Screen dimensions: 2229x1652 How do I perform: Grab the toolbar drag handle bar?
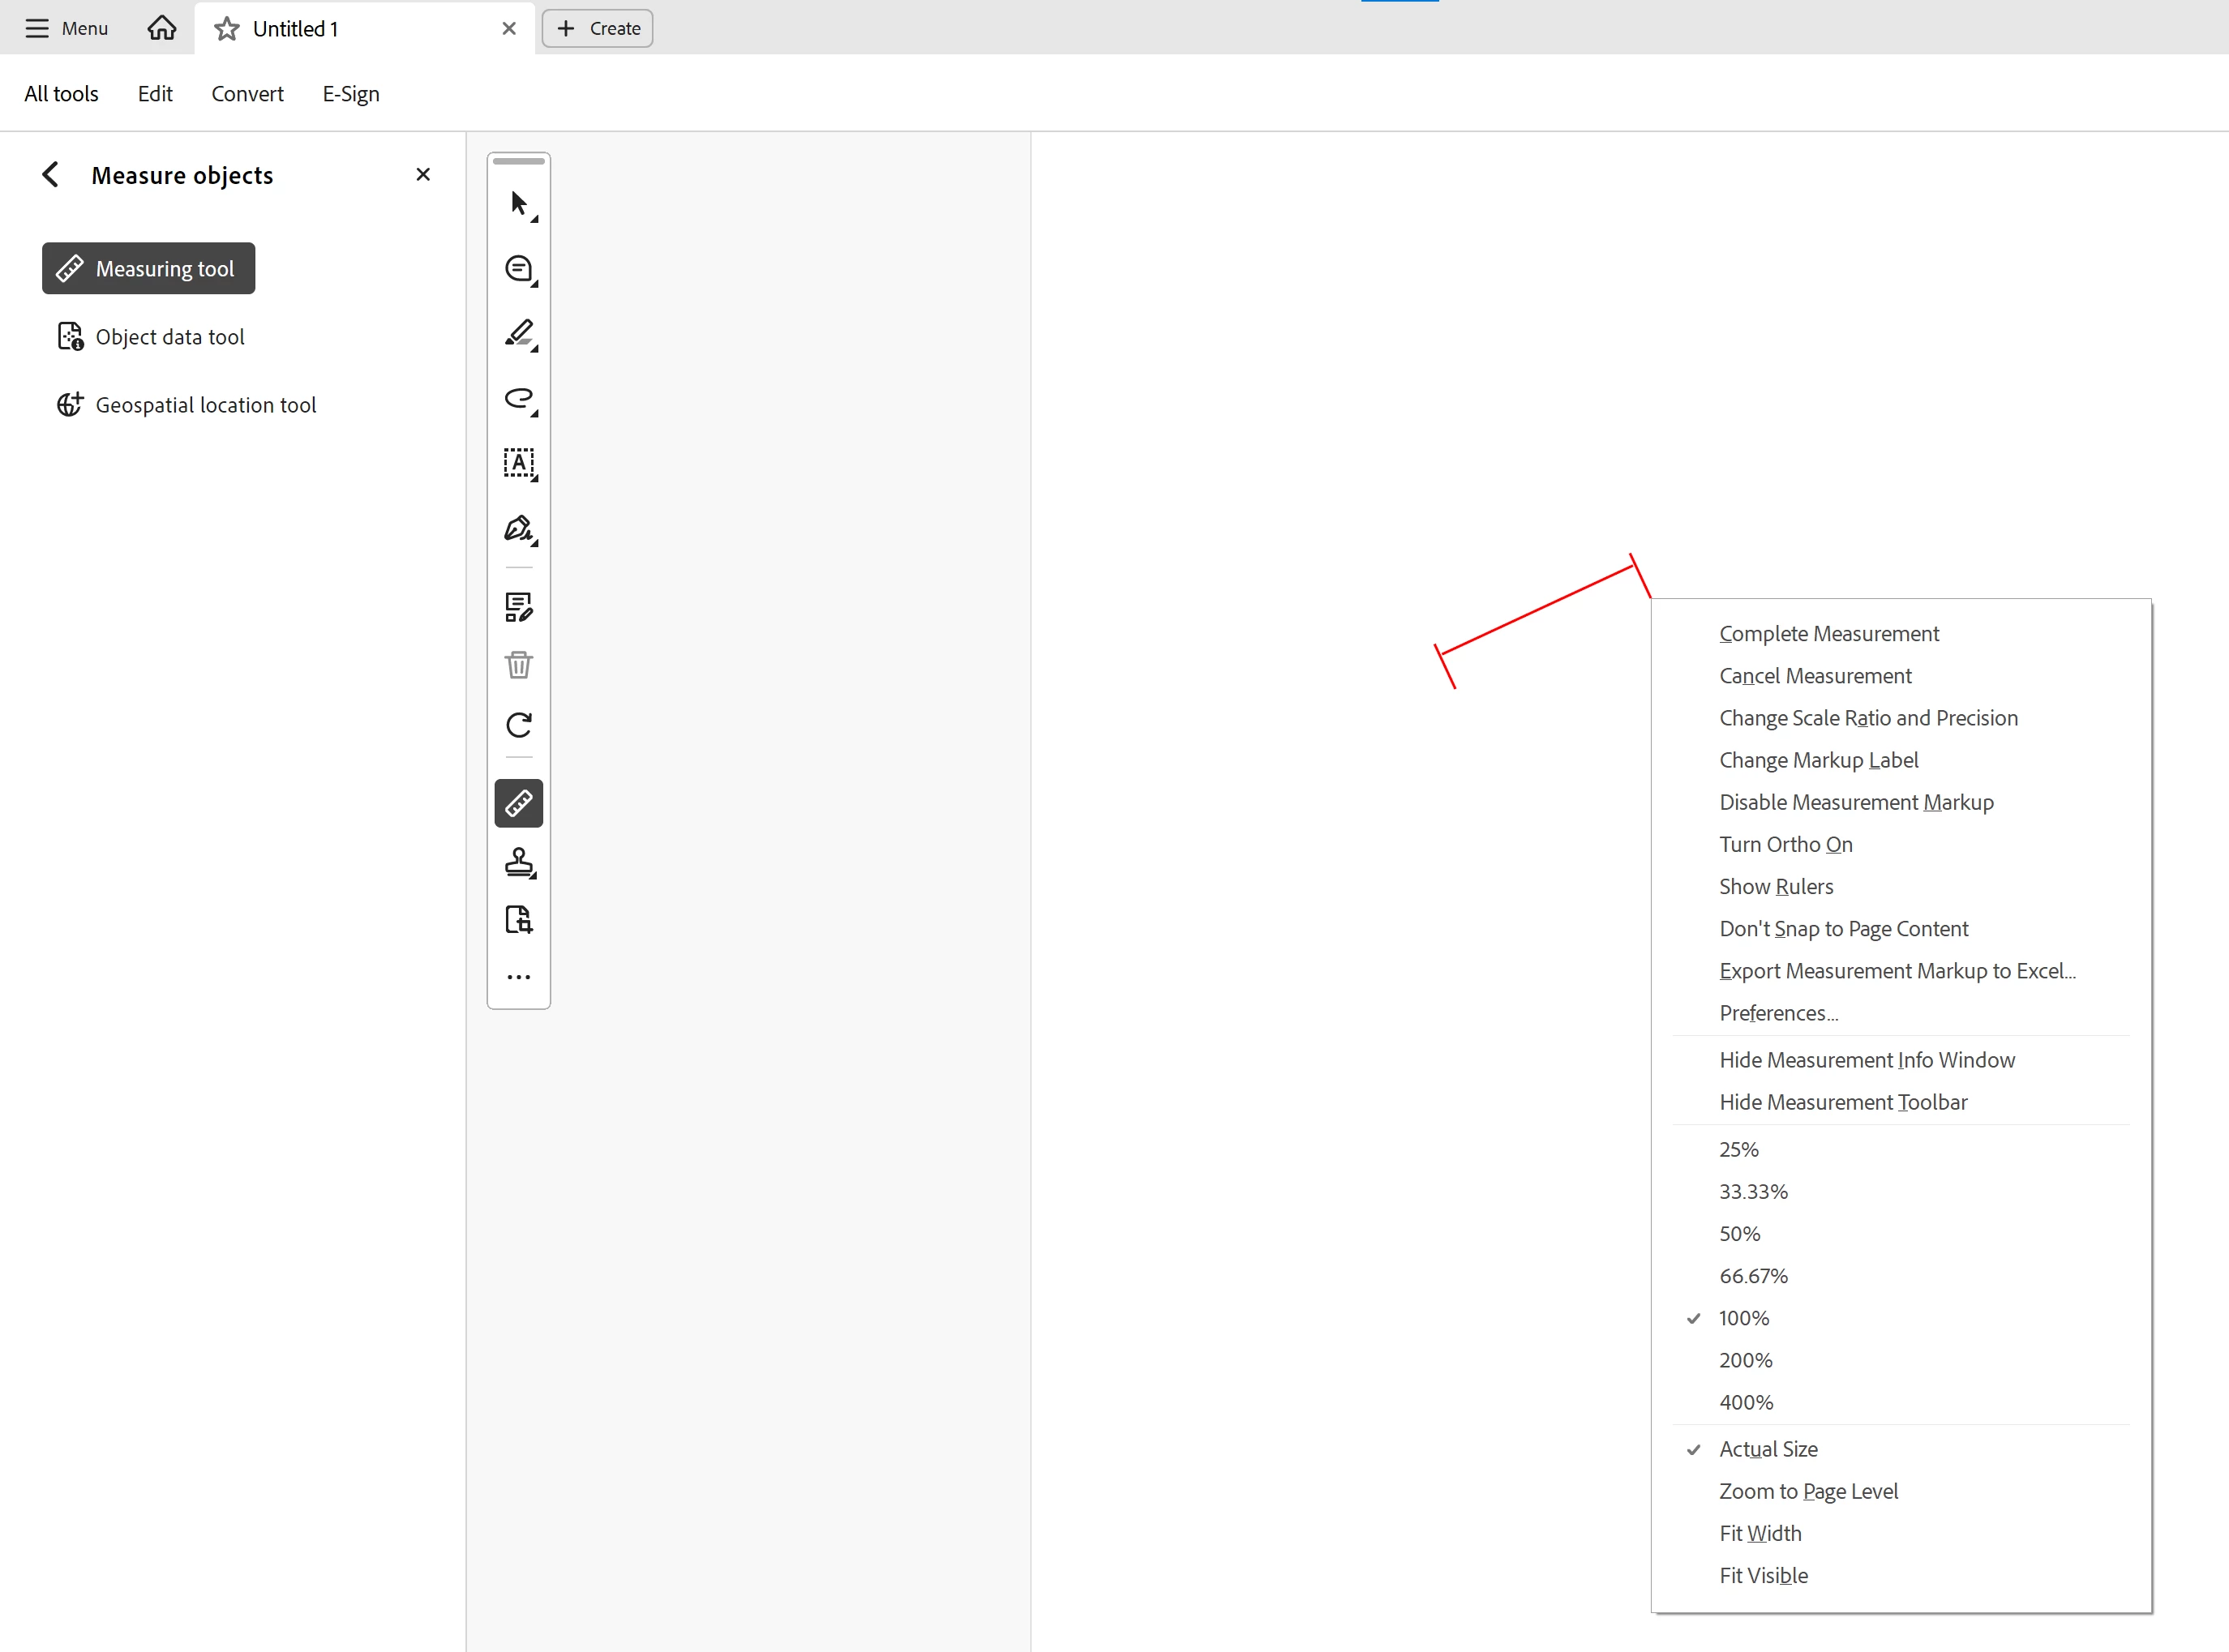(x=518, y=161)
